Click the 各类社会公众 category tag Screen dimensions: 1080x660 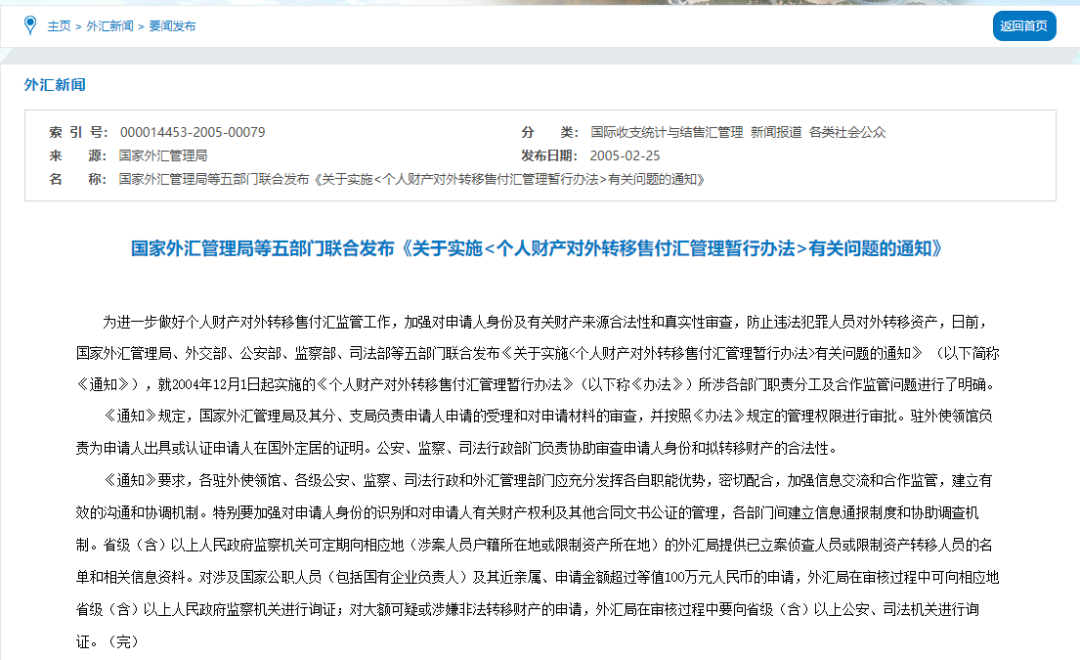pyautogui.click(x=847, y=132)
